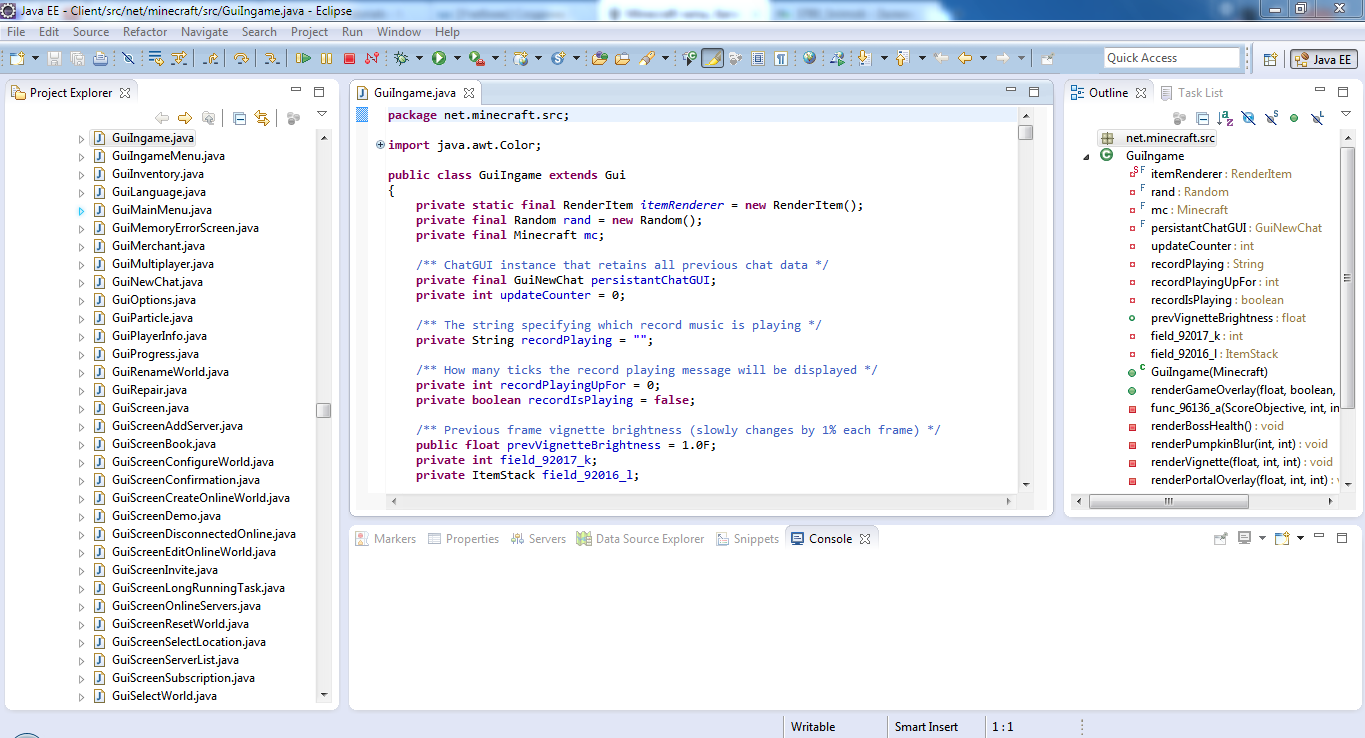Click the Open Web Browser globe icon
Viewport: 1365px width, 738px height.
809,58
